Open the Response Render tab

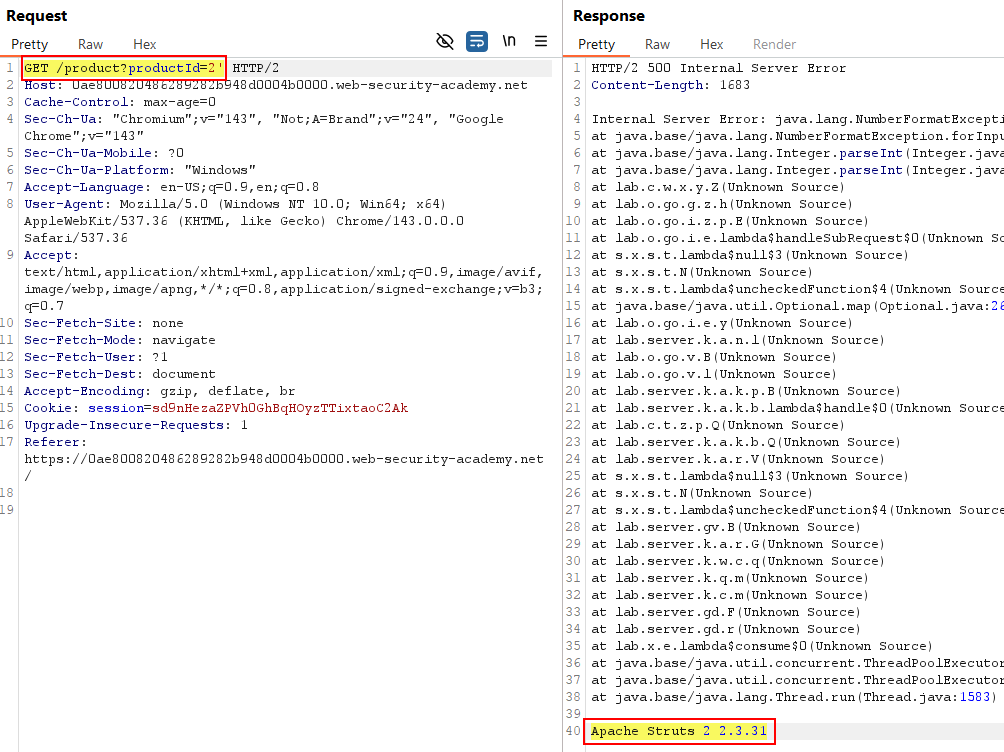tap(774, 44)
